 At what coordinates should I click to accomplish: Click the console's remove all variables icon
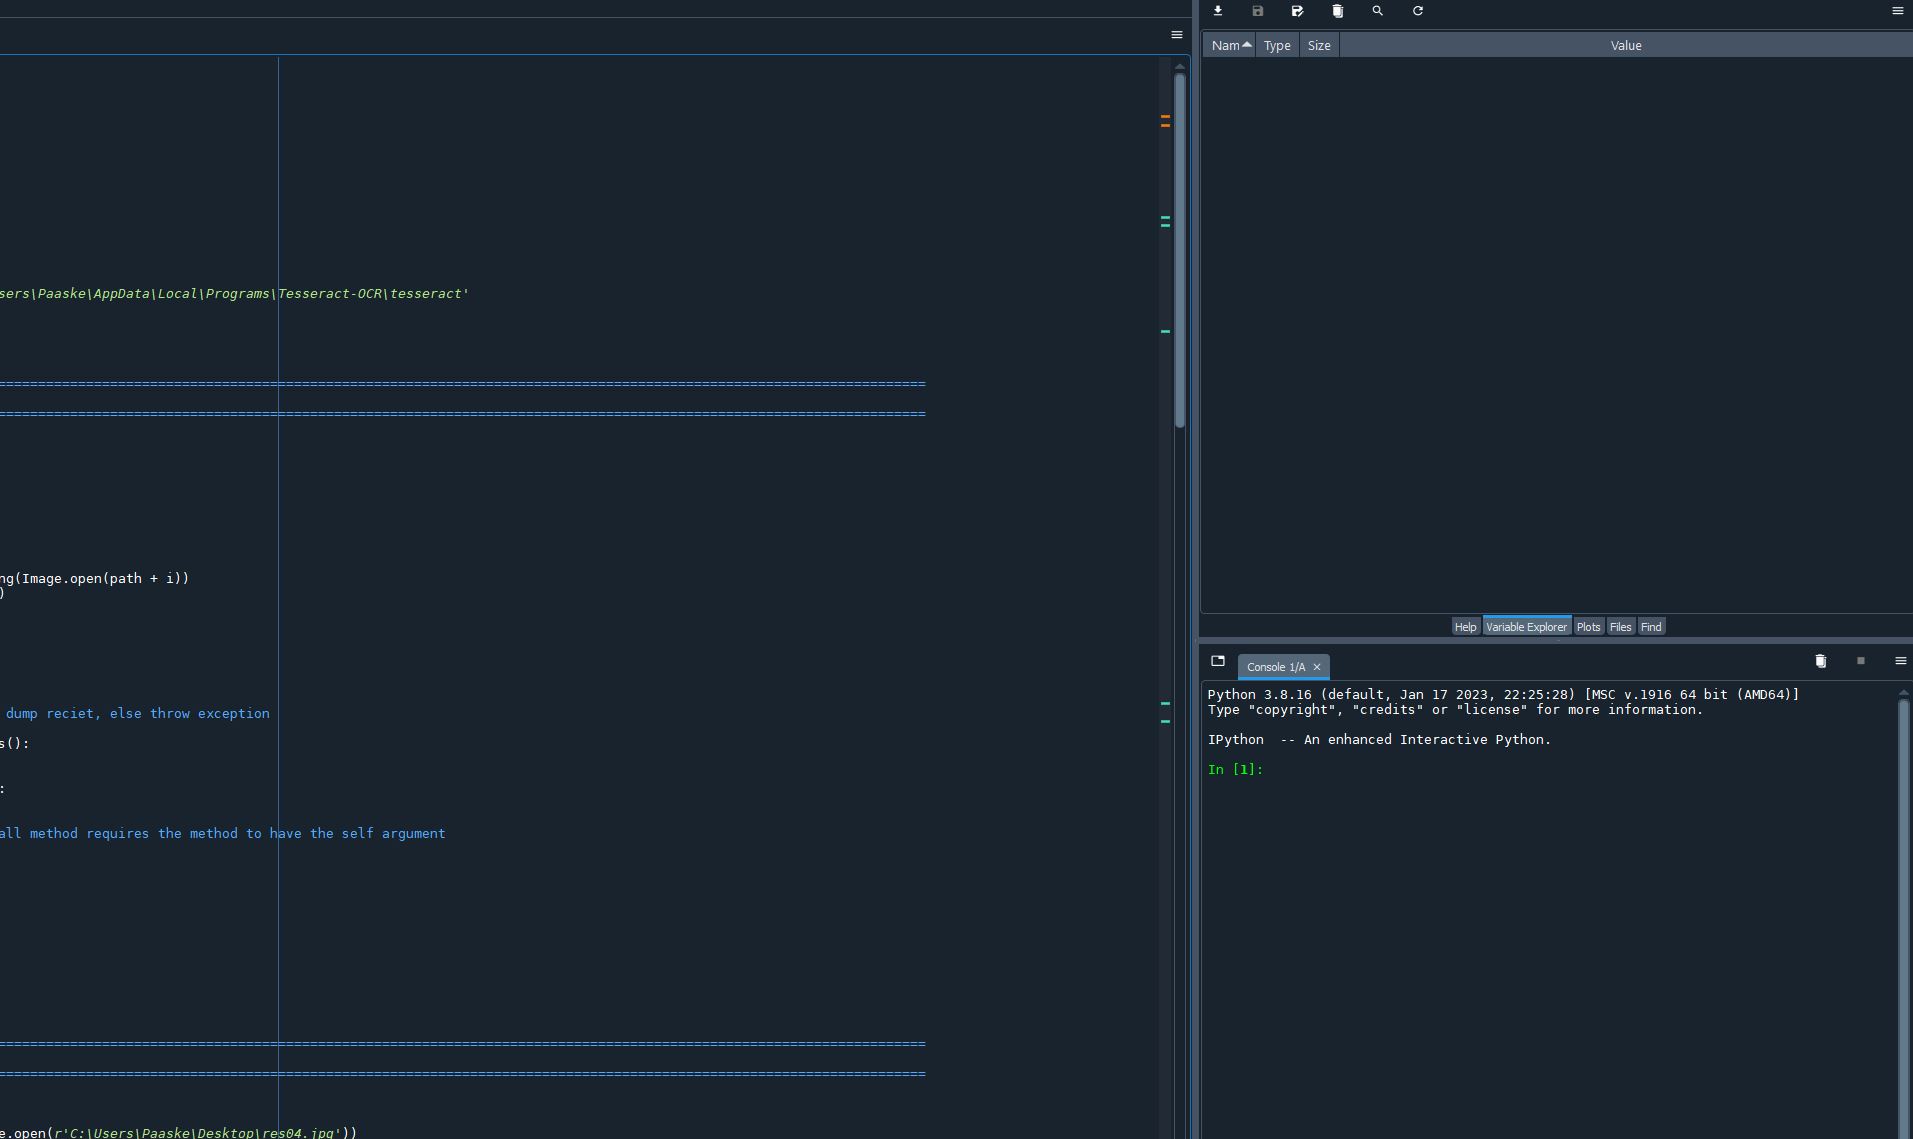1820,661
